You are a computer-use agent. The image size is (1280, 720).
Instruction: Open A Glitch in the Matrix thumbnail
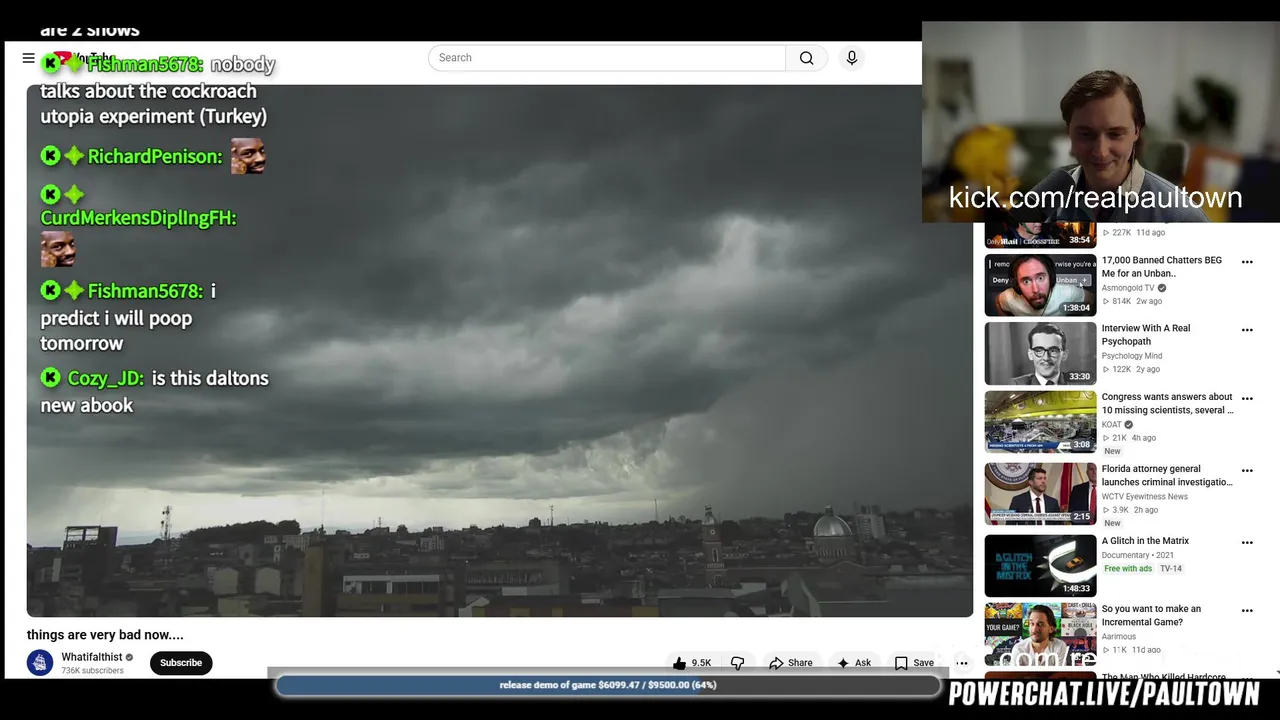tap(1040, 566)
